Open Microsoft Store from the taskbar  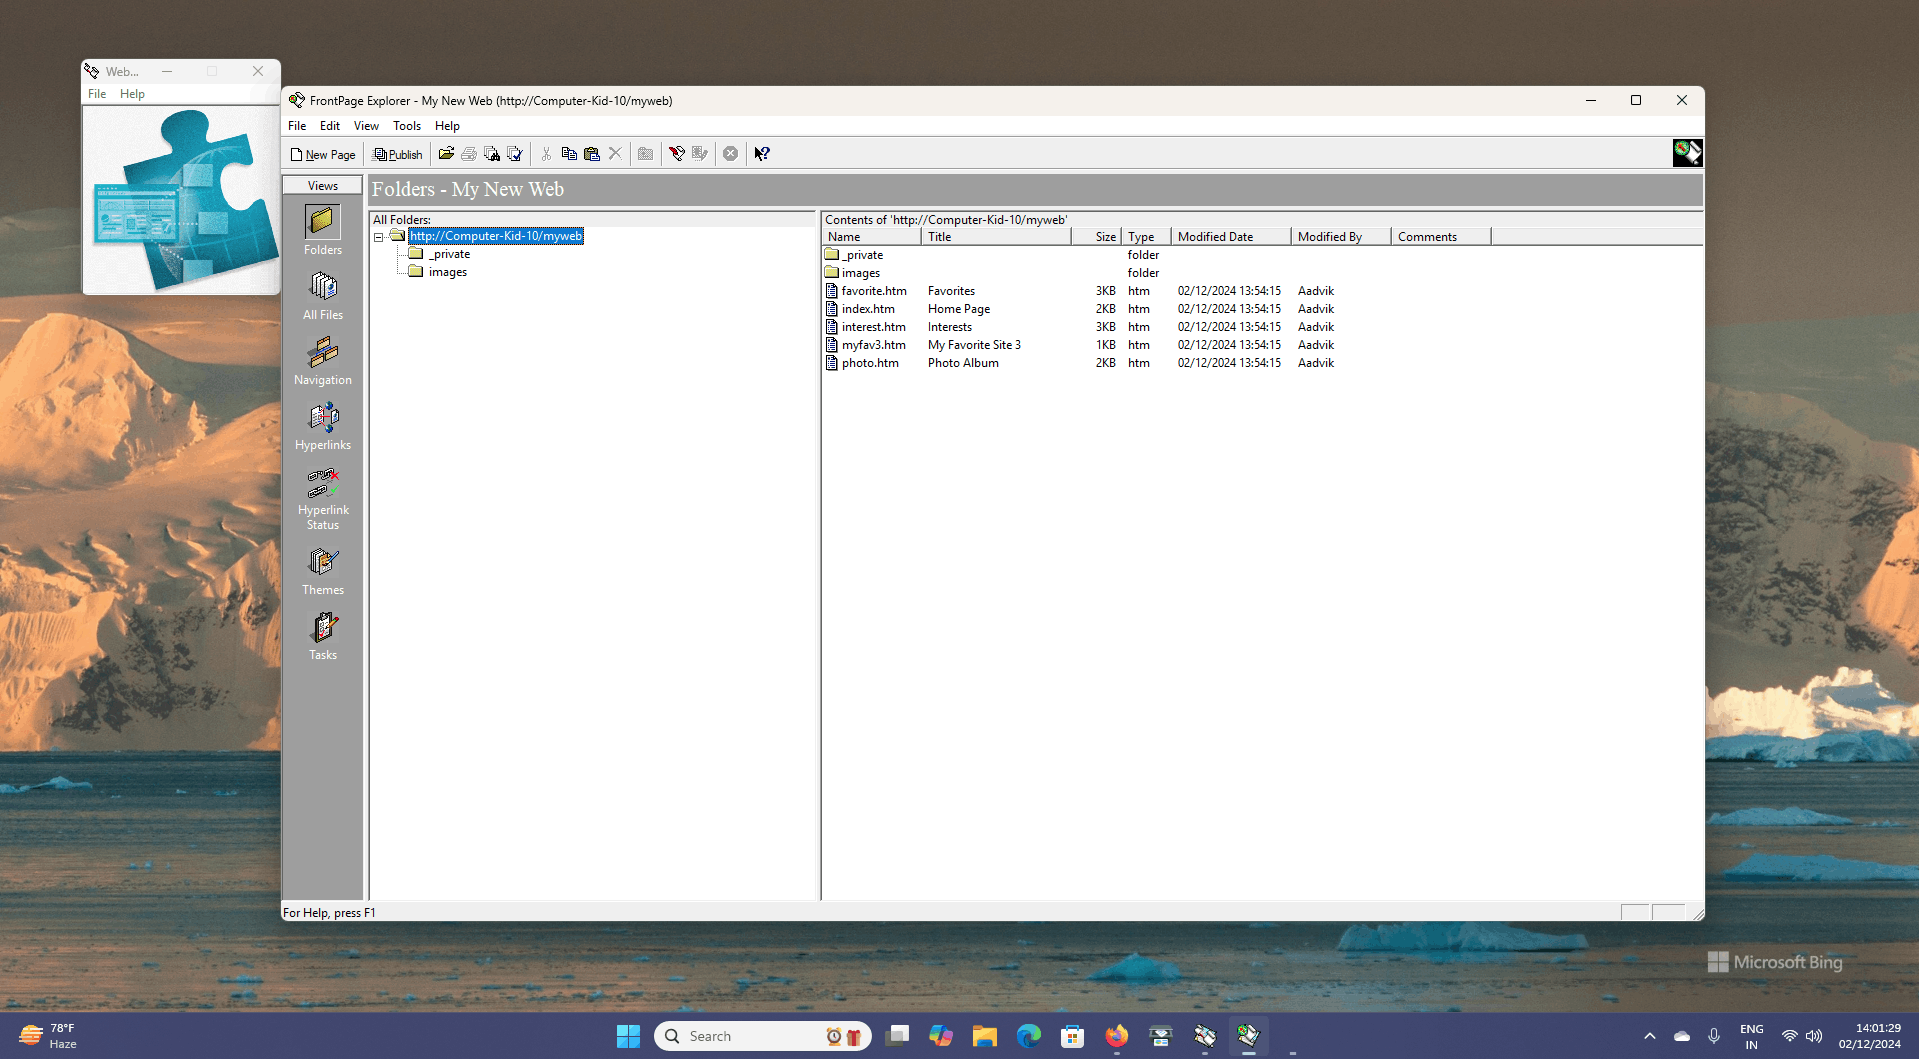tap(1073, 1036)
